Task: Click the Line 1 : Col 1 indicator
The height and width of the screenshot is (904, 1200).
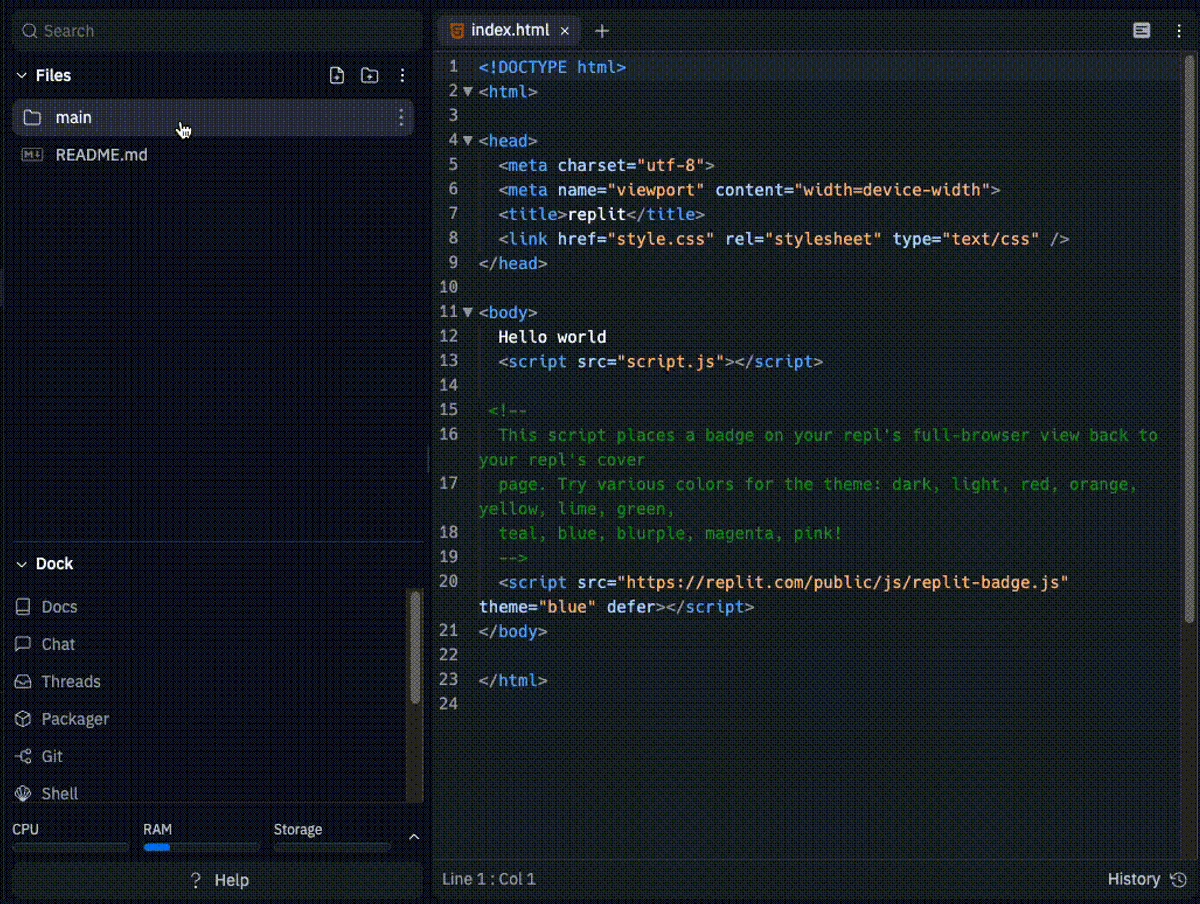Action: tap(489, 880)
